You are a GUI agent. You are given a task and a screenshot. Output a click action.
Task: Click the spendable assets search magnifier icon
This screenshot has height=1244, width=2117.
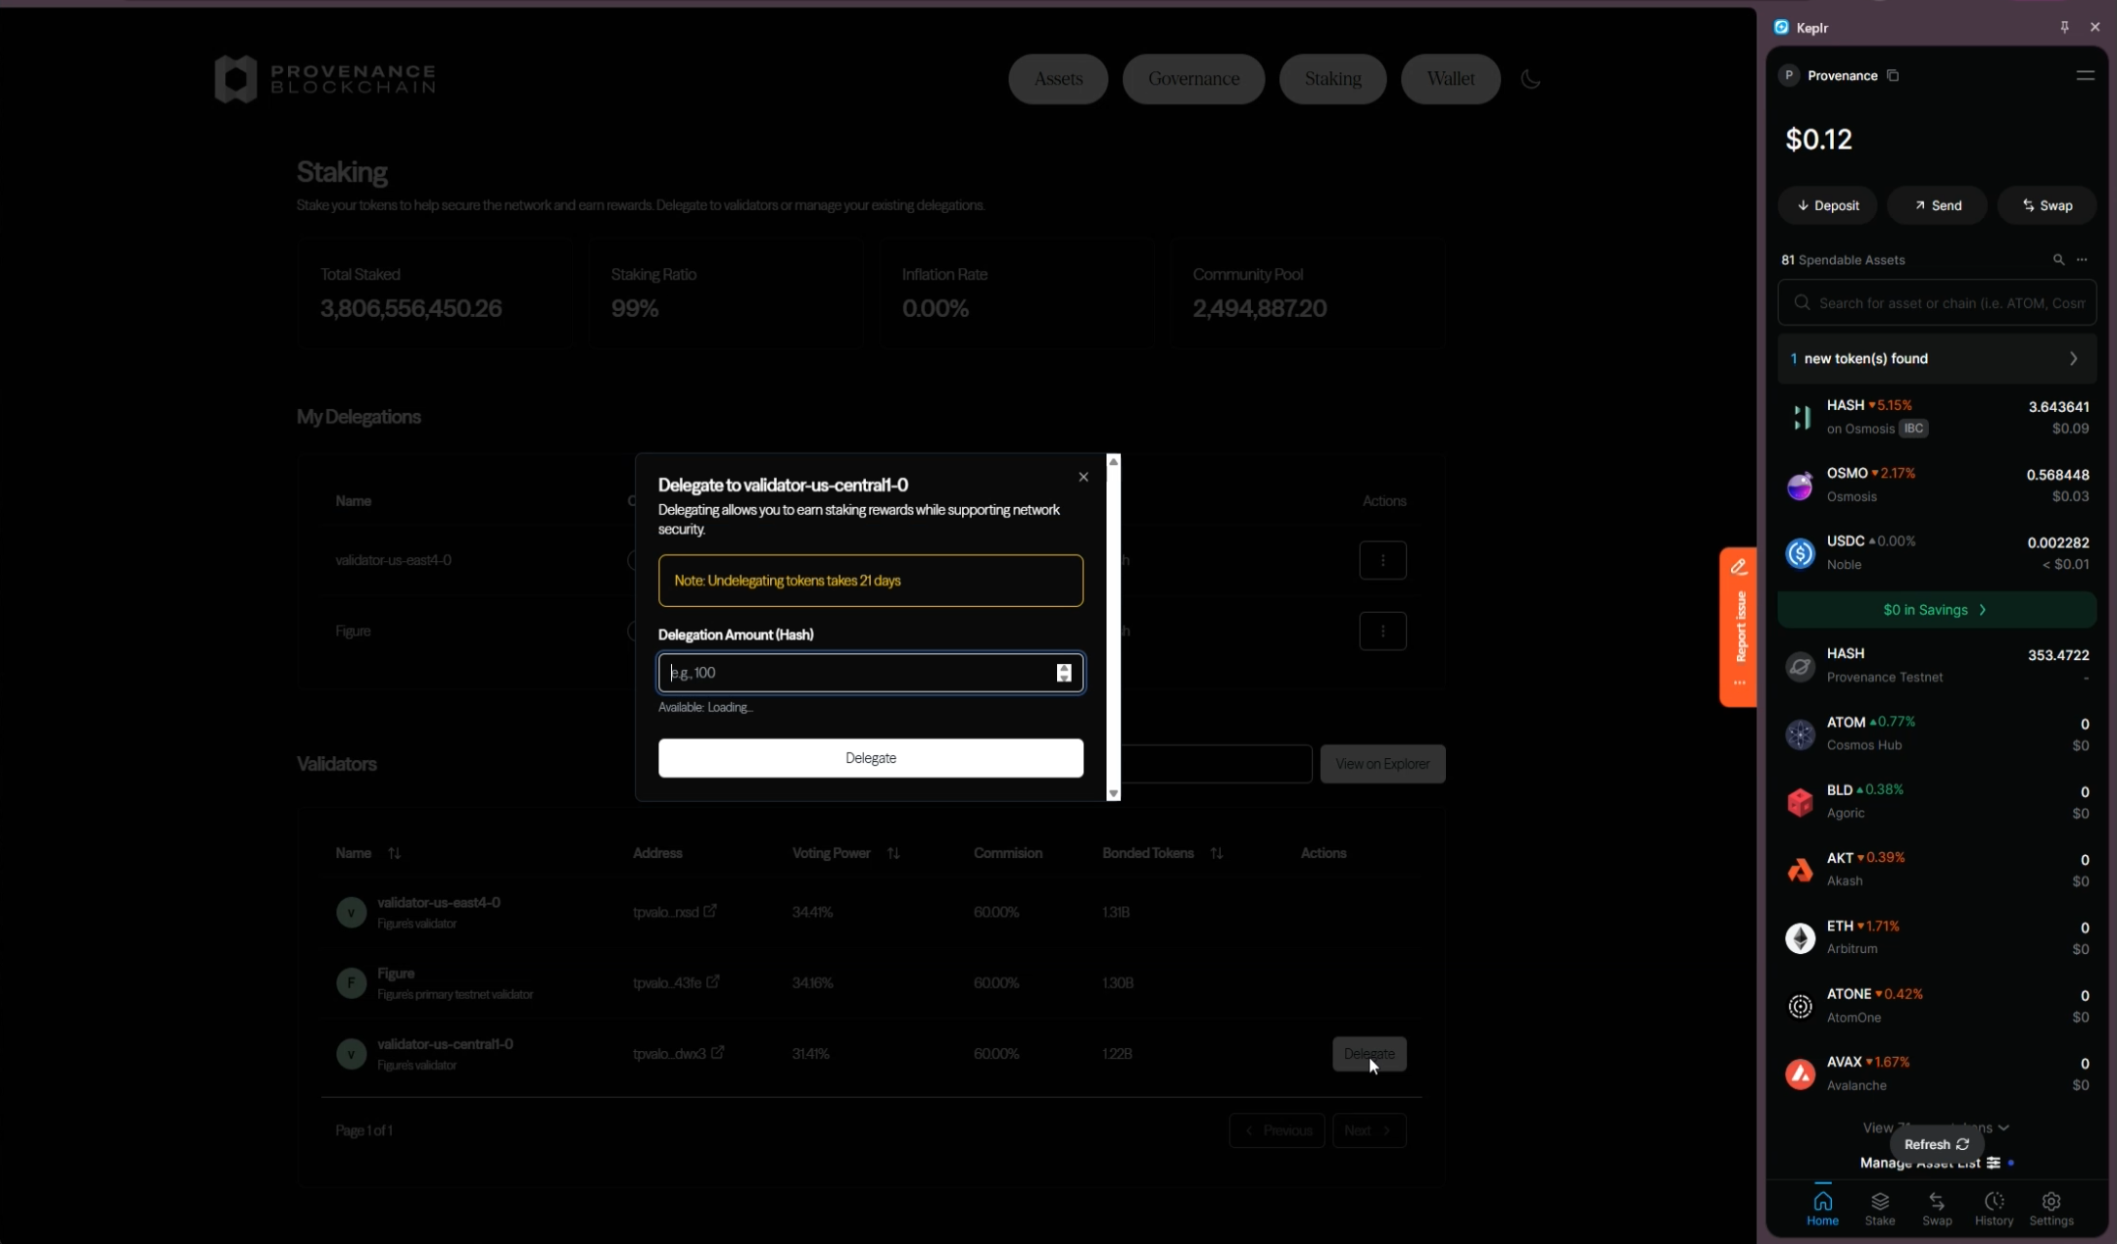tap(2058, 260)
